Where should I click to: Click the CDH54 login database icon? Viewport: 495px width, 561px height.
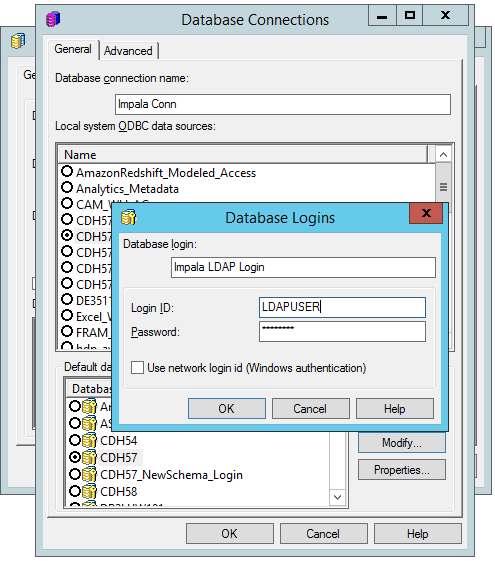[89, 440]
